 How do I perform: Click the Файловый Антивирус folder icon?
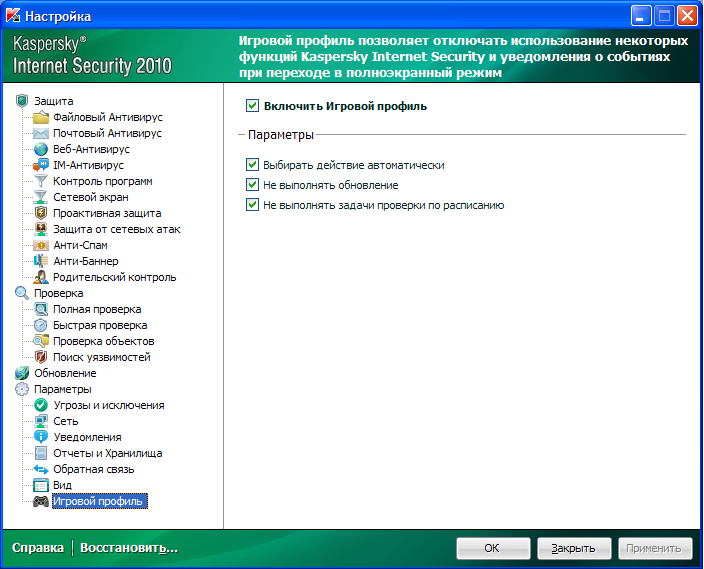pos(41,117)
